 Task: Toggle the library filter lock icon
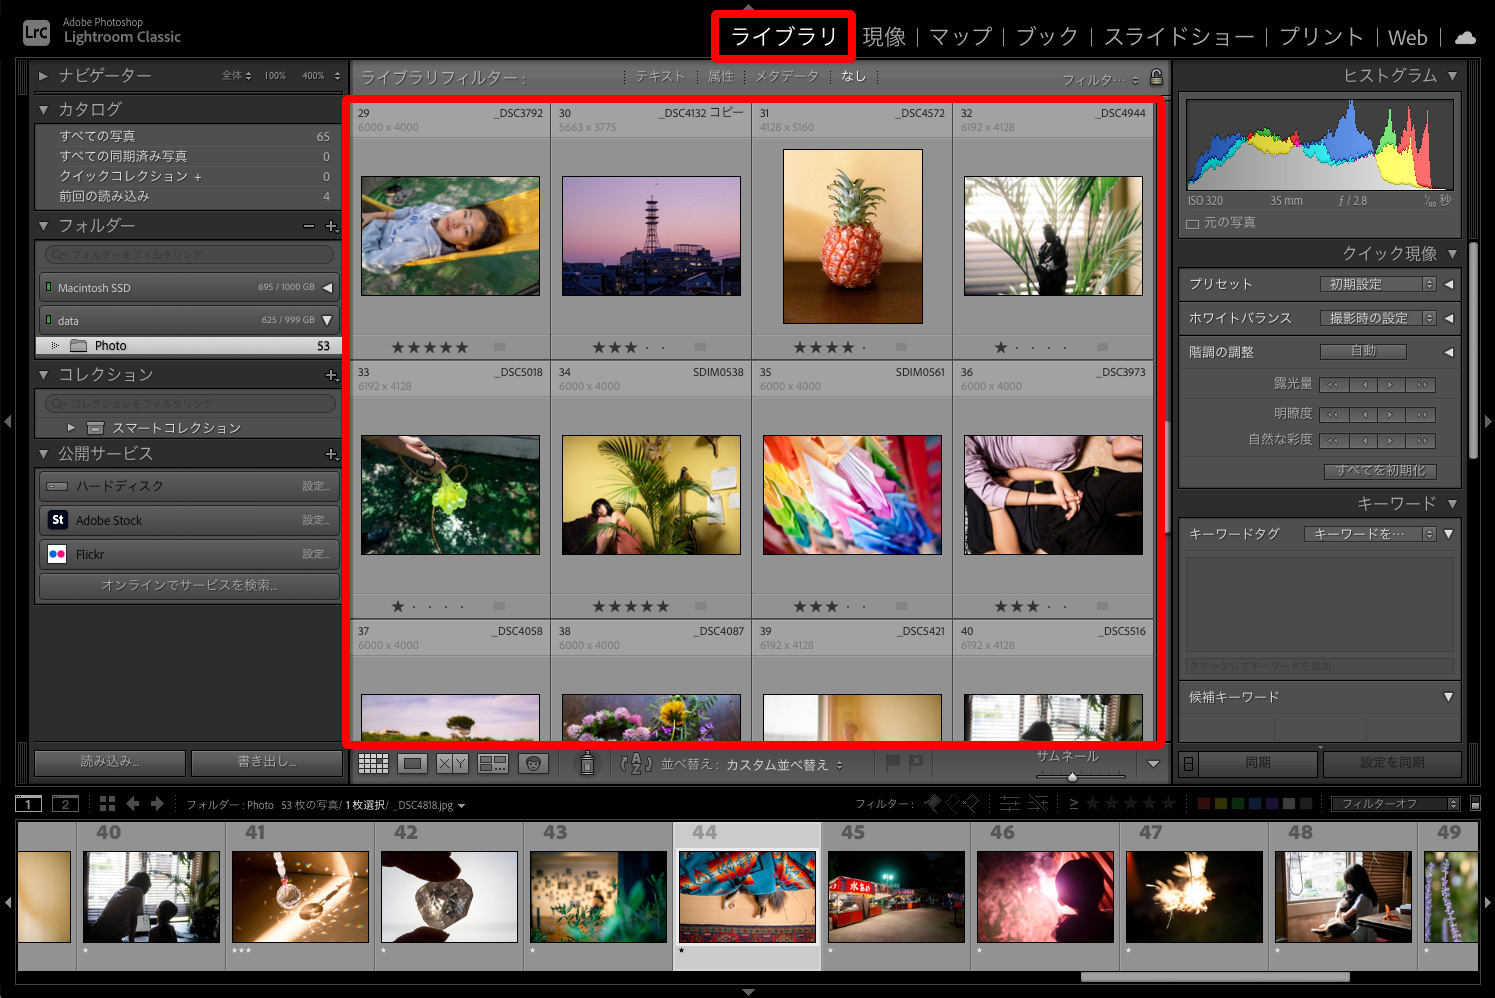coord(1156,77)
